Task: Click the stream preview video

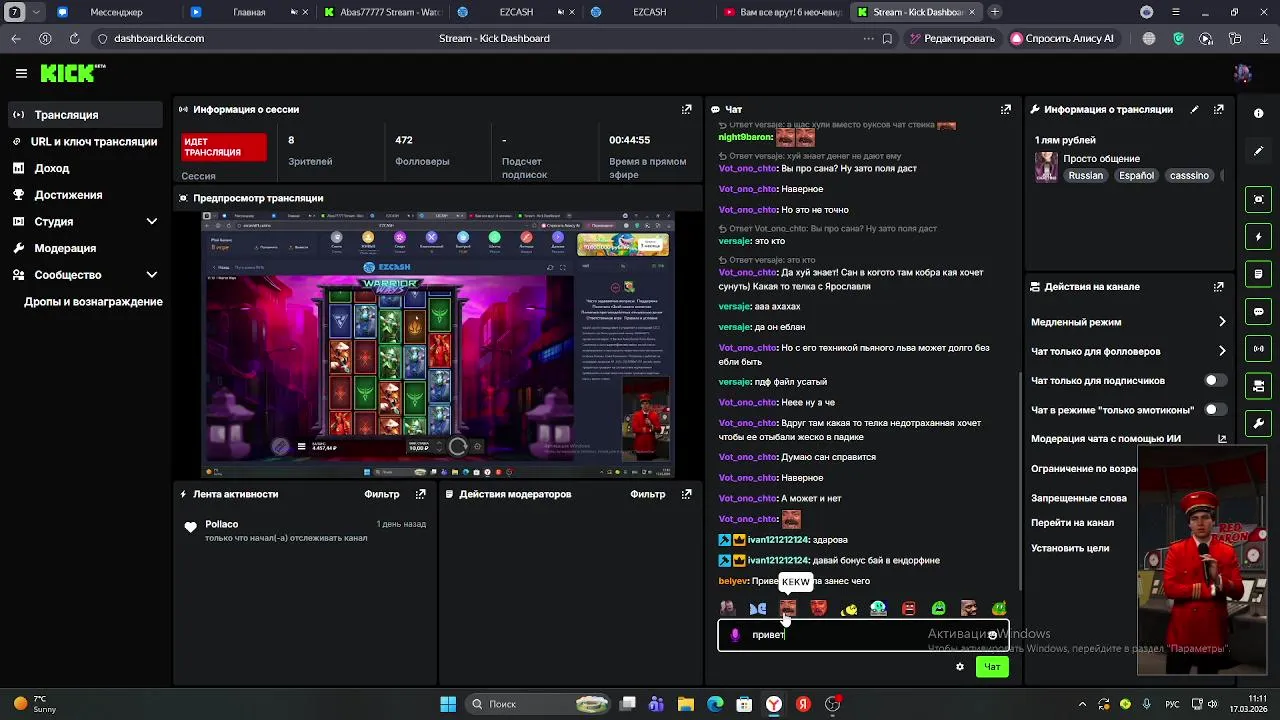Action: 438,345
